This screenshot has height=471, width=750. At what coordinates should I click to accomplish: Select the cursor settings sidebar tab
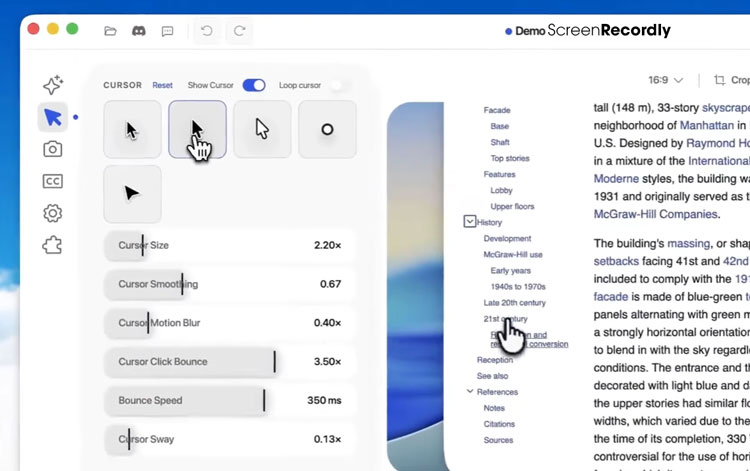[53, 117]
